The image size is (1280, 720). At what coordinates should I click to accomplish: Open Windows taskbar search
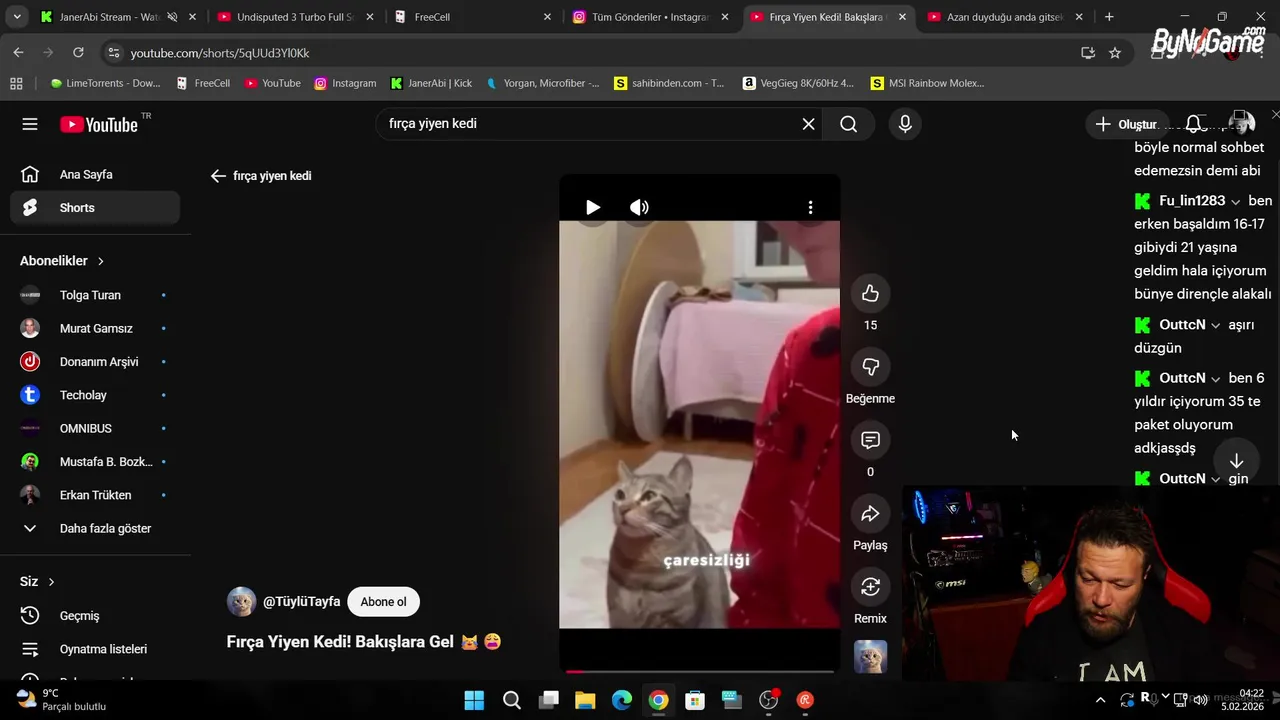click(x=511, y=700)
